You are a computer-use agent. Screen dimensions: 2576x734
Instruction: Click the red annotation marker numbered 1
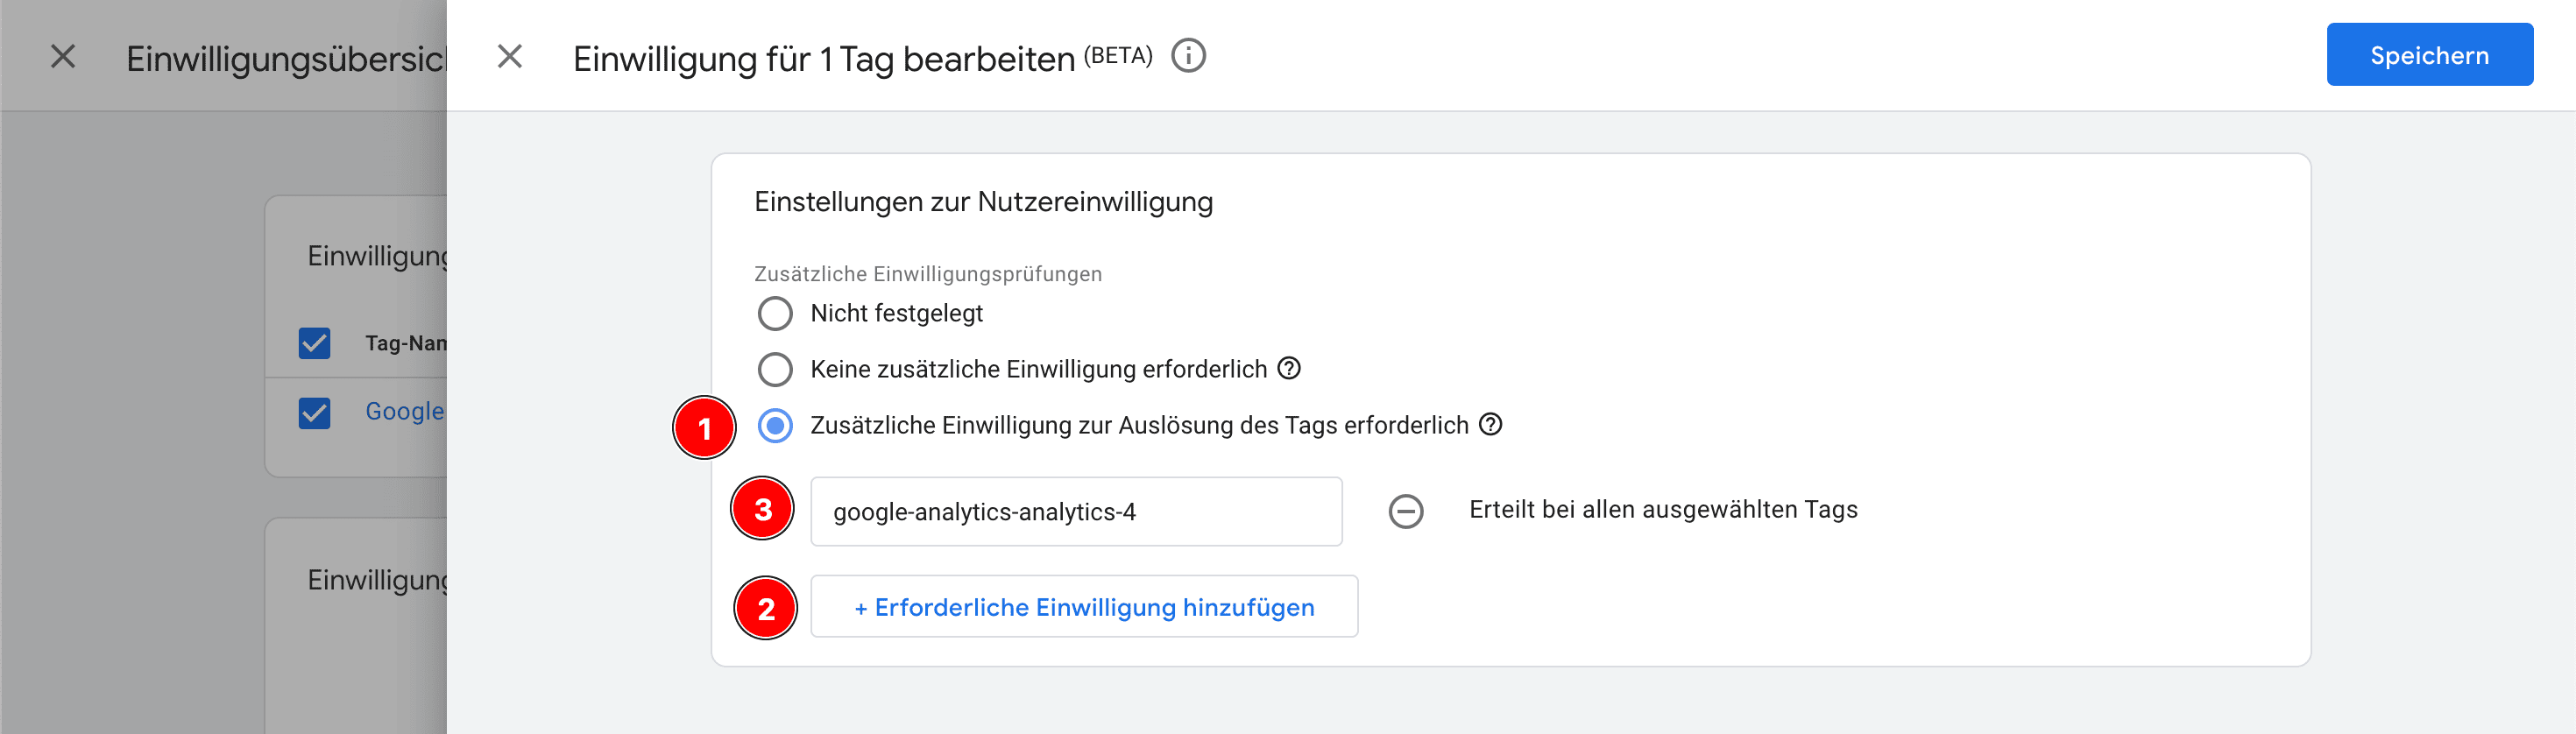click(704, 428)
